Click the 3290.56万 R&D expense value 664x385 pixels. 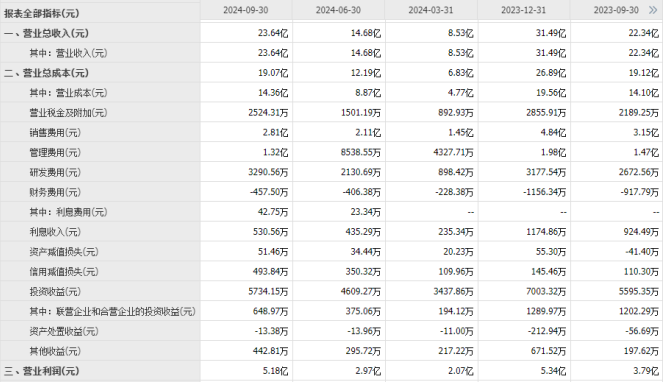[268, 173]
